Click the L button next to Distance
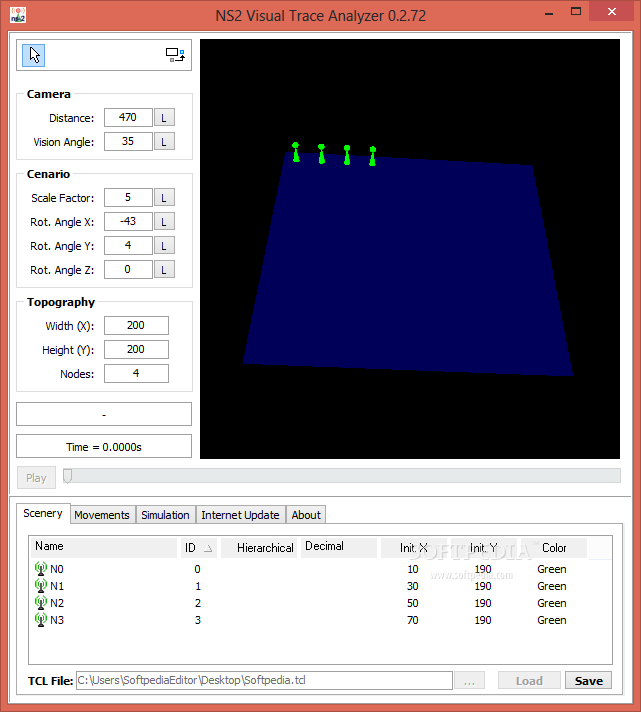 164,118
